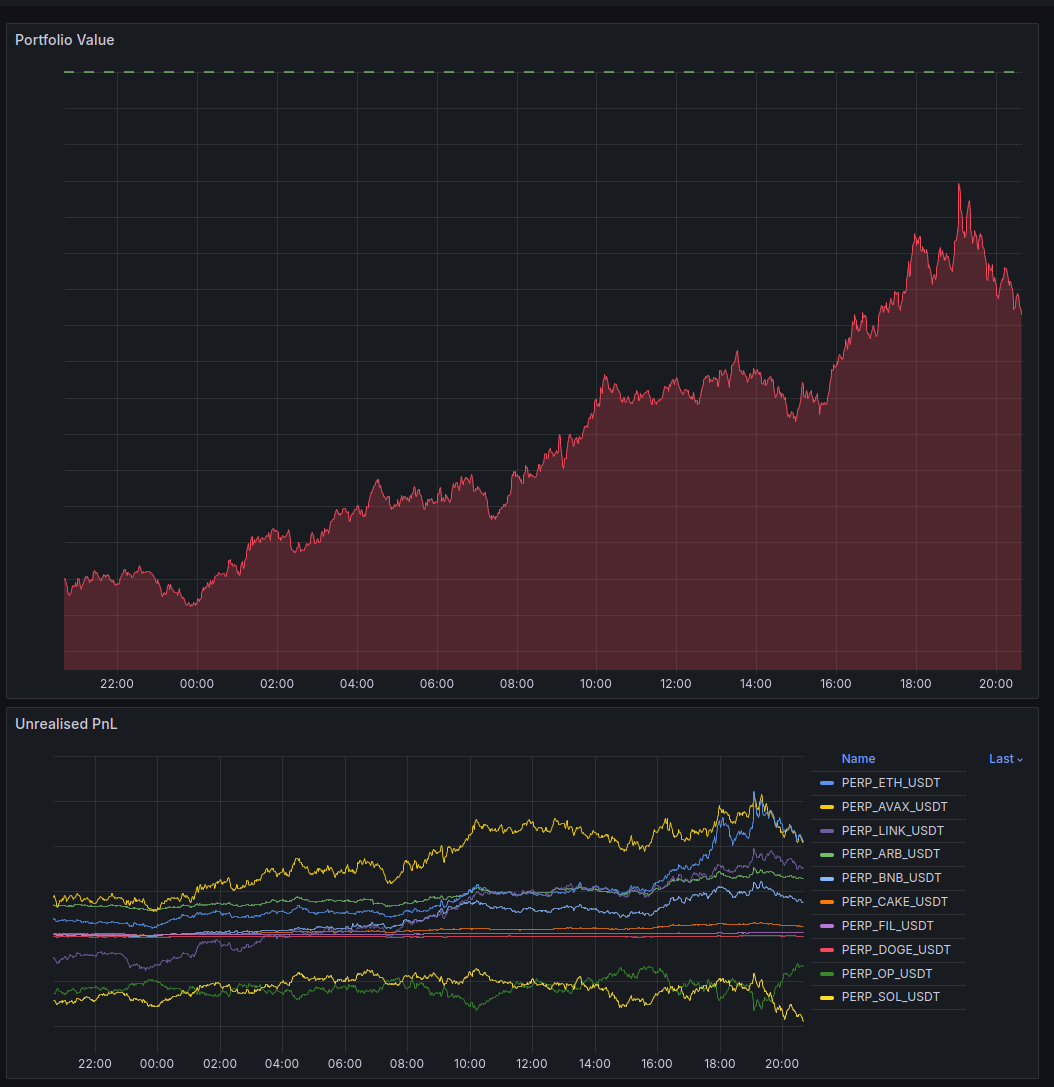Viewport: 1054px width, 1087px height.
Task: Click the PERP_LINK_USDT legend color swatch
Action: click(827, 831)
